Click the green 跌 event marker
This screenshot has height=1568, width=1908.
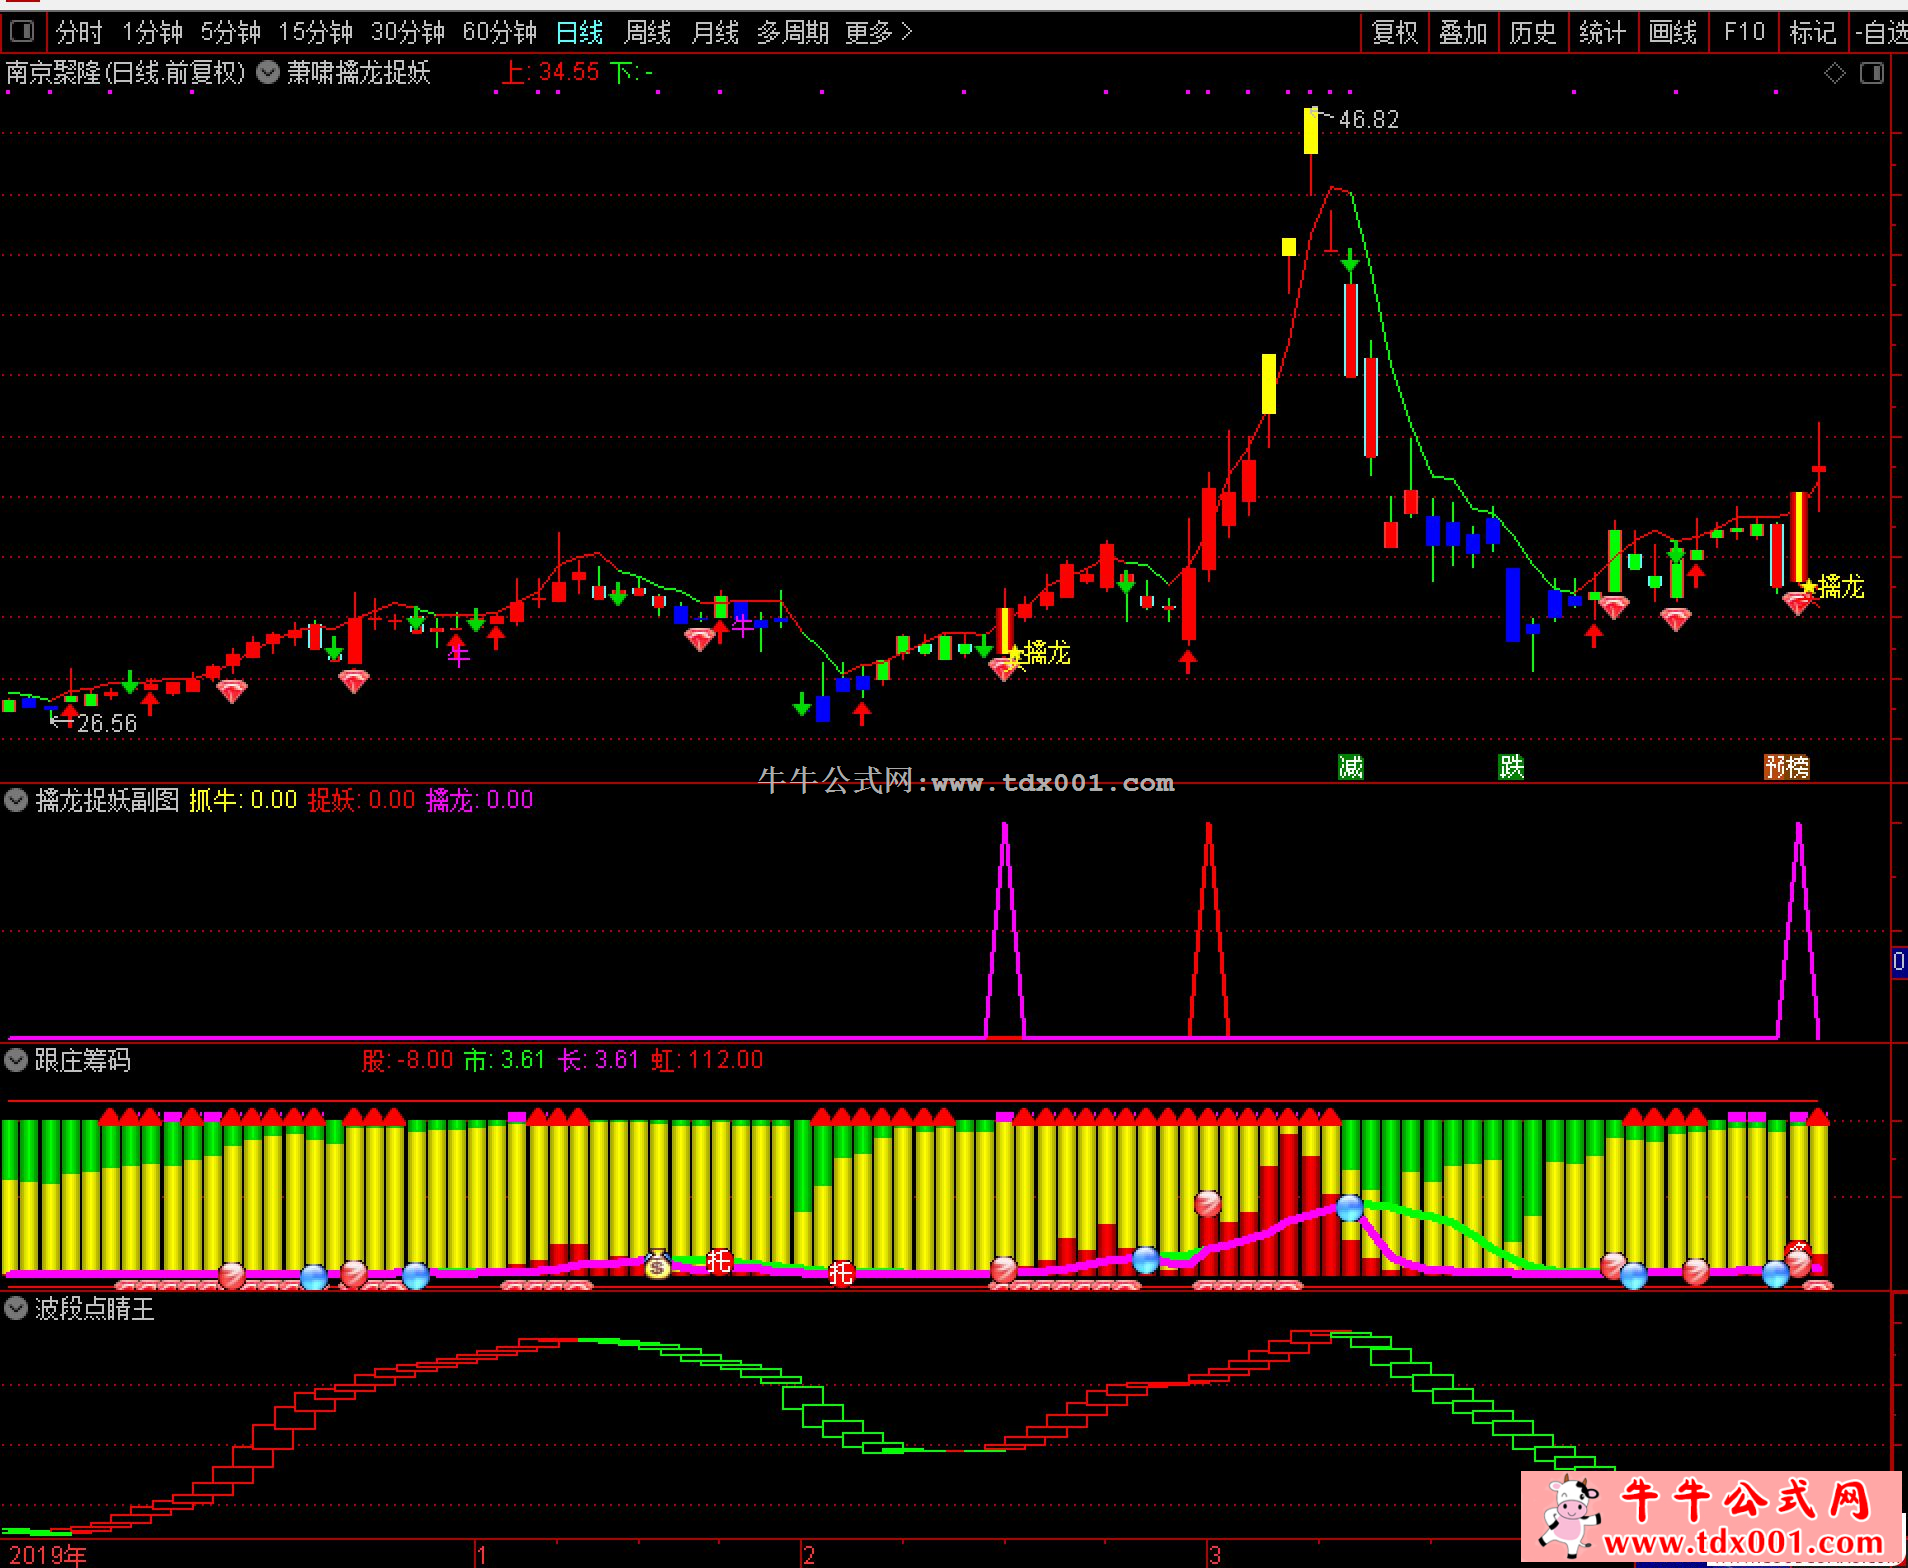tap(1511, 767)
